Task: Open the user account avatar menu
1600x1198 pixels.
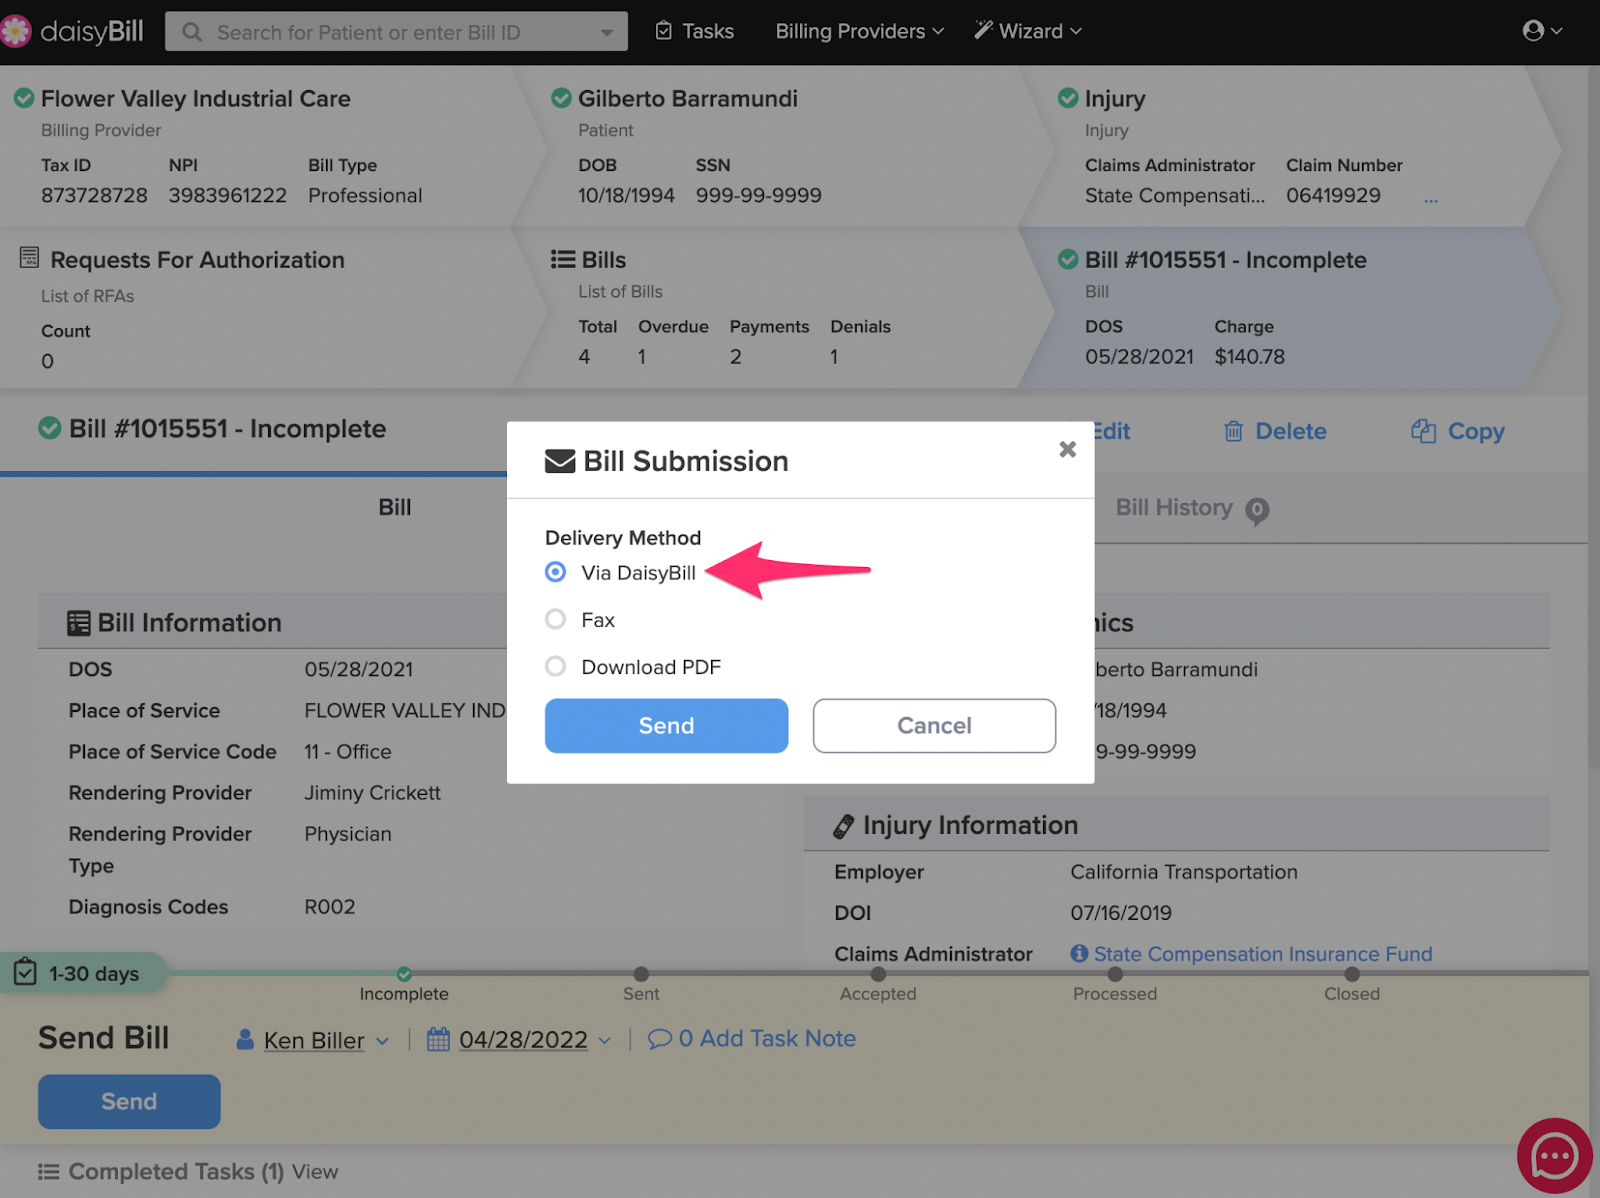Action: [x=1542, y=31]
